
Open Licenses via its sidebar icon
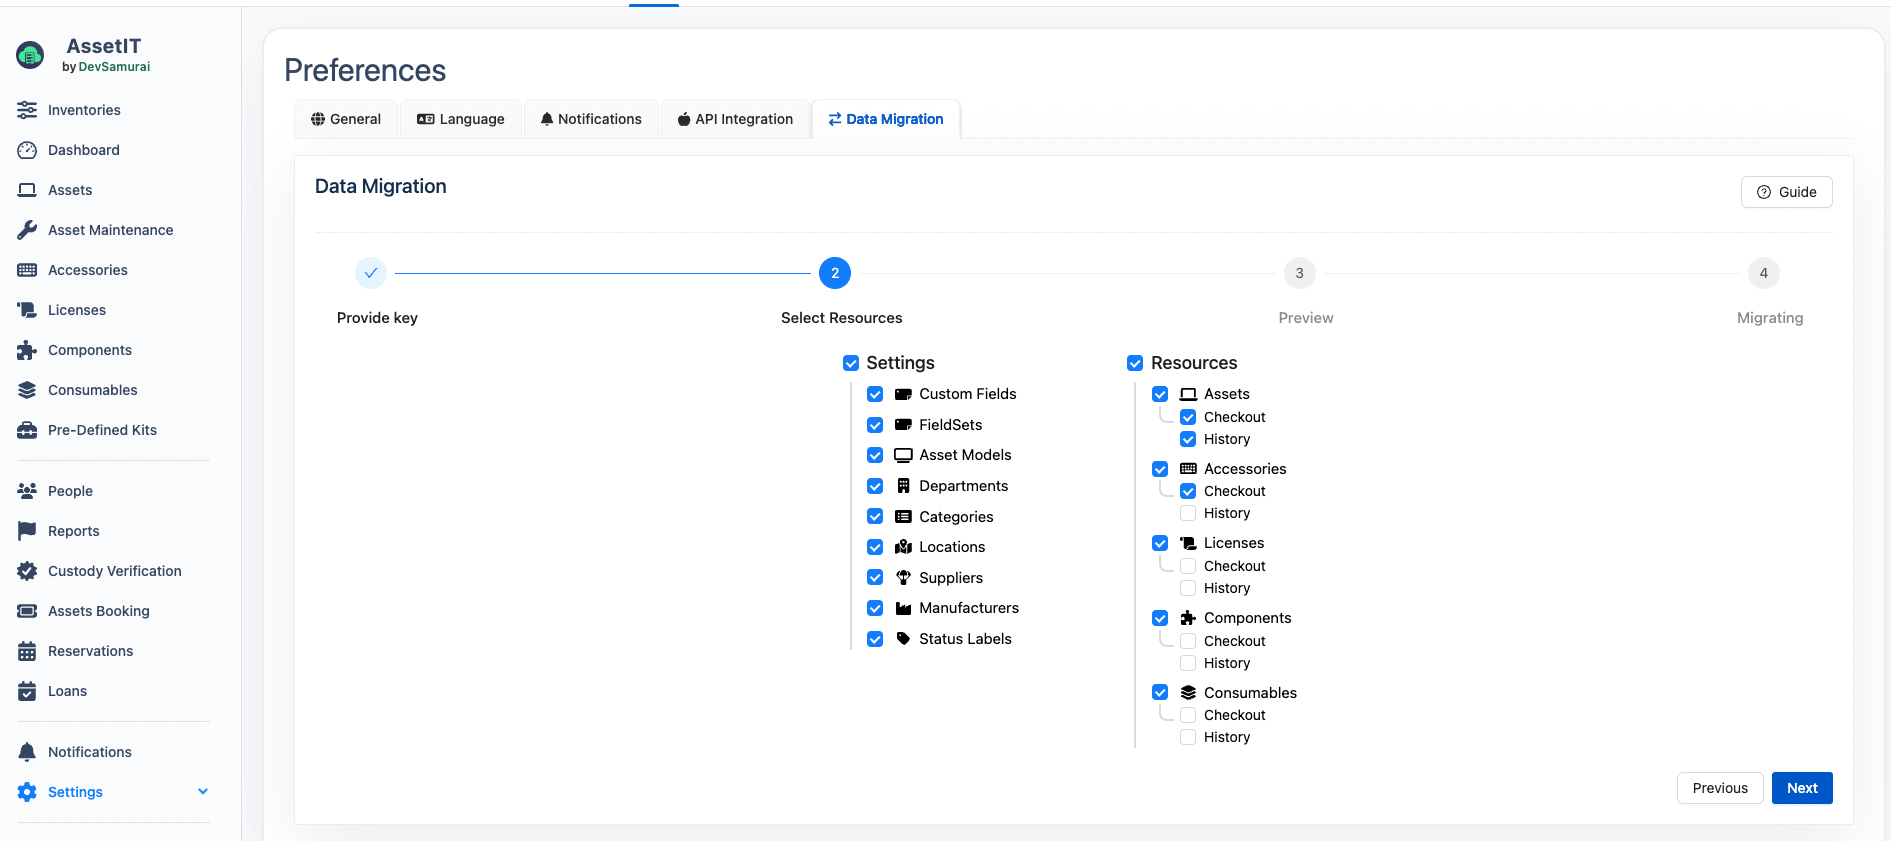tap(27, 310)
